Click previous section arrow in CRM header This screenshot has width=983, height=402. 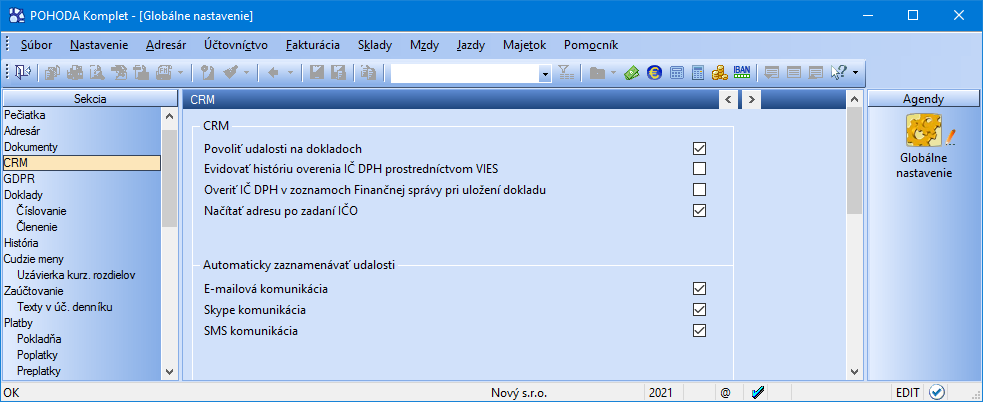728,99
